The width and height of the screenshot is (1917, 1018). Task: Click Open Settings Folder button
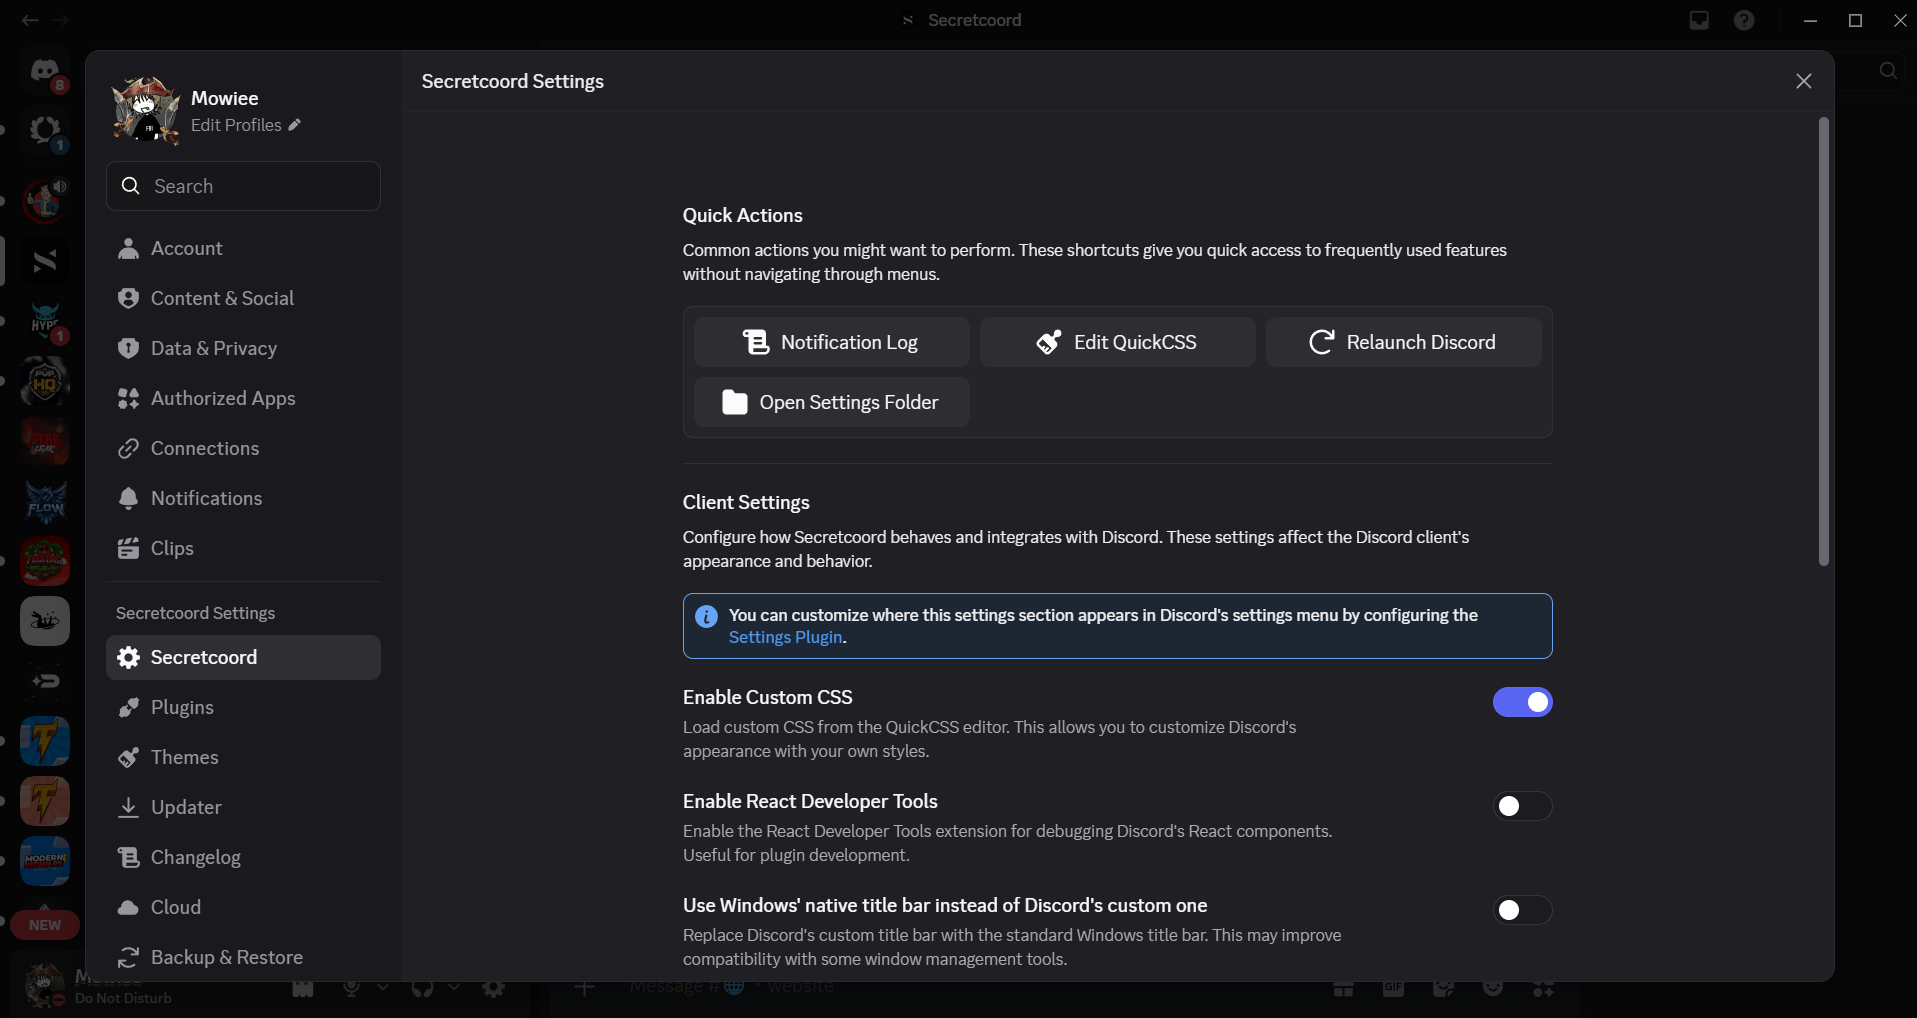click(x=831, y=402)
